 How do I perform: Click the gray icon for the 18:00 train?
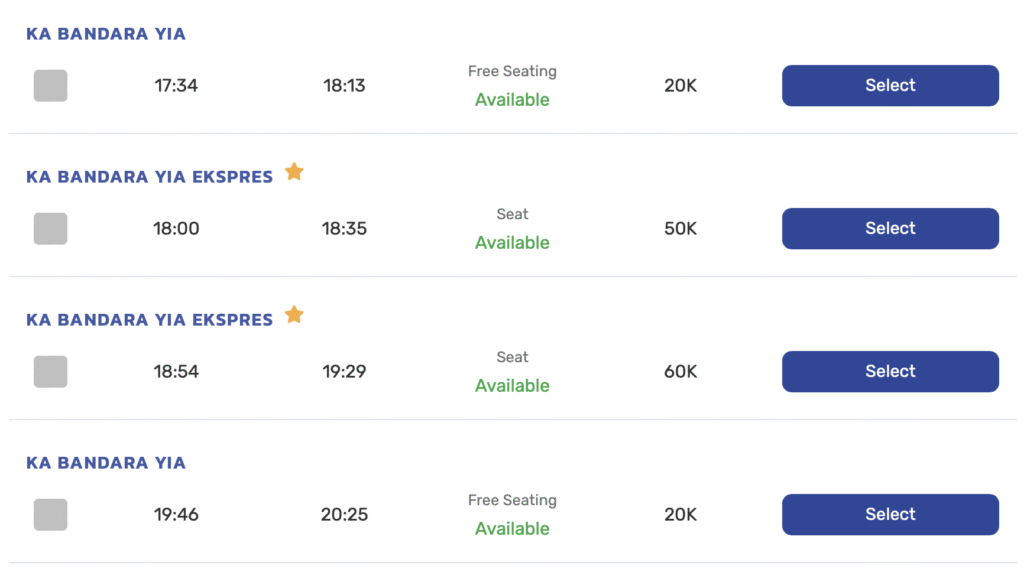tap(50, 229)
